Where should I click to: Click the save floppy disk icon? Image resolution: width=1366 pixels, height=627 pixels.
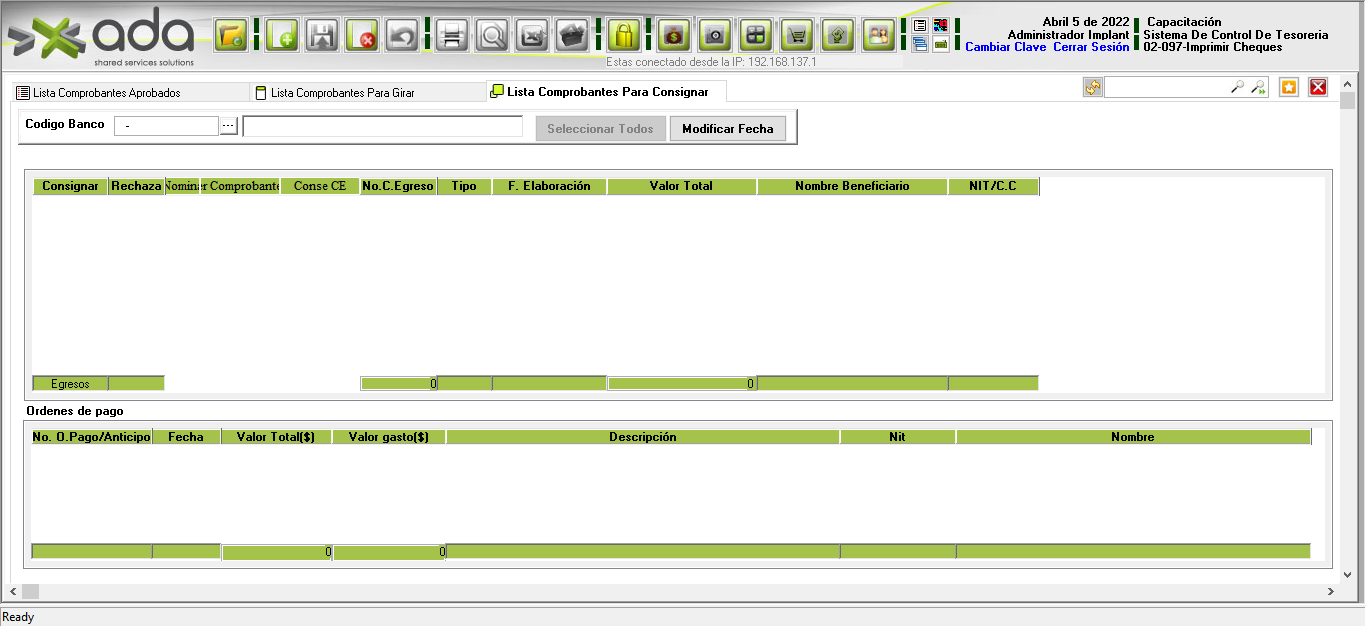[x=322, y=36]
